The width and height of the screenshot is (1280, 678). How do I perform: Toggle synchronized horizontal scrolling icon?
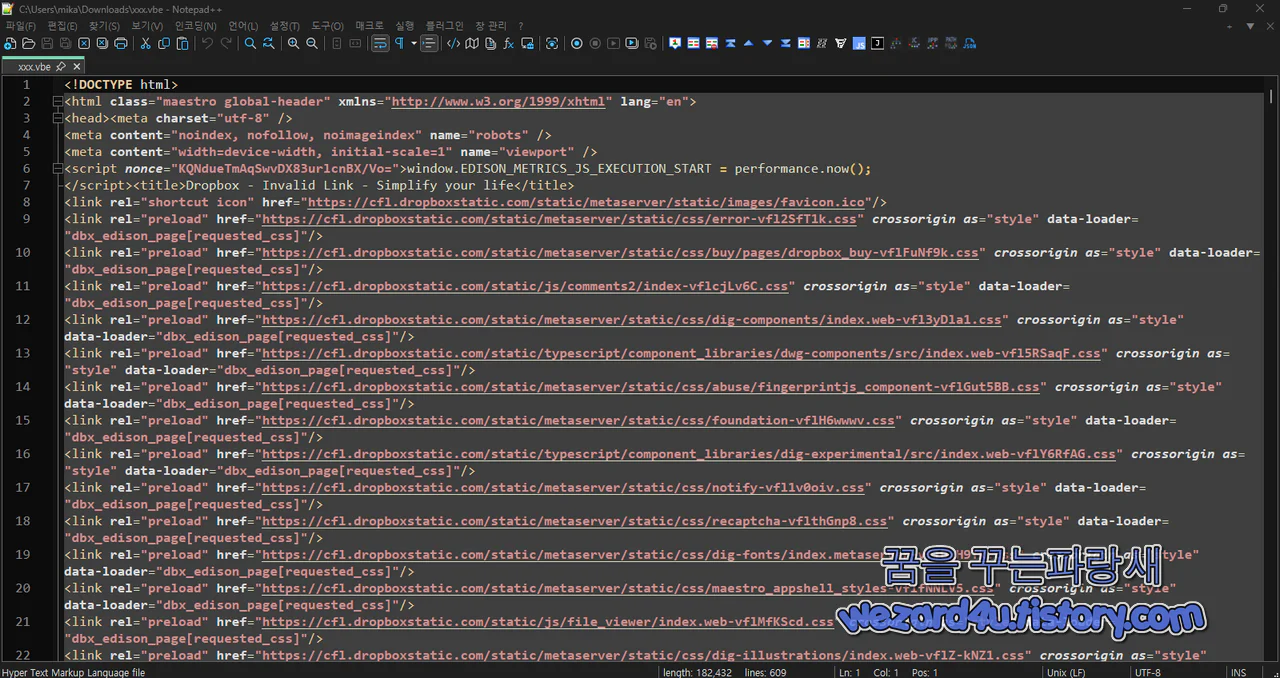[355, 44]
